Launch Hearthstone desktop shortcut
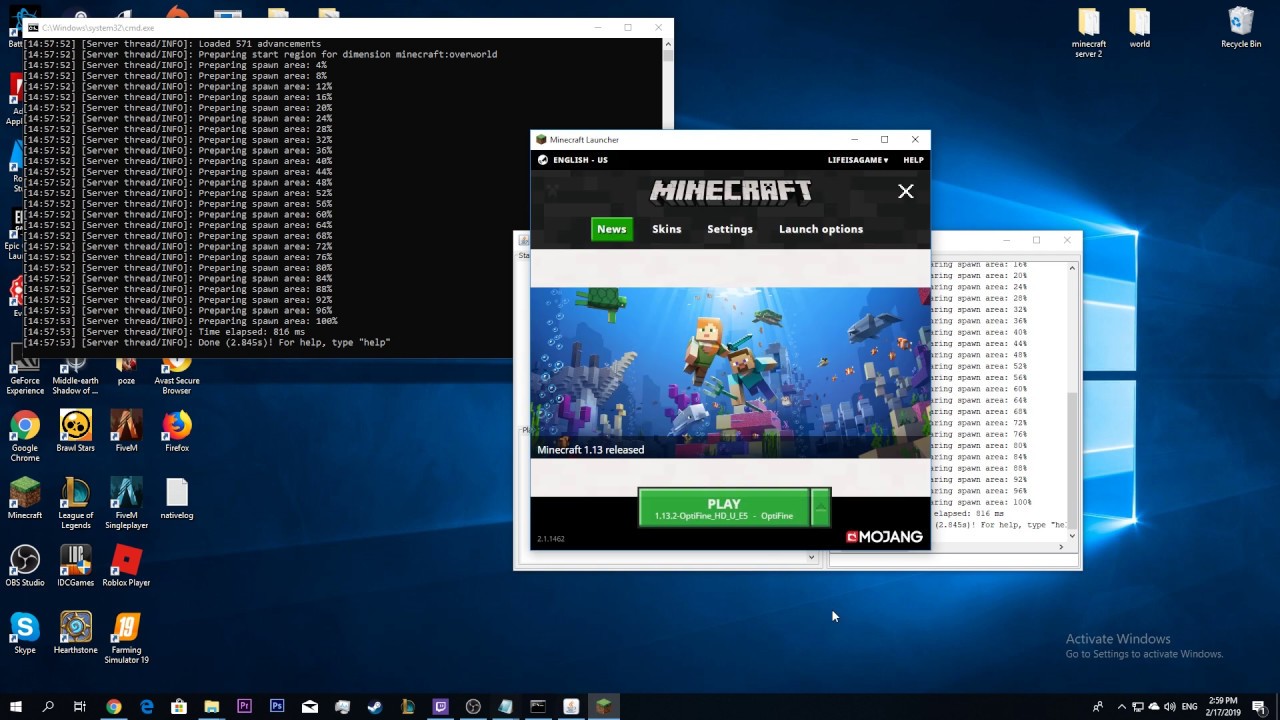Image resolution: width=1280 pixels, height=720 pixels. [75, 632]
